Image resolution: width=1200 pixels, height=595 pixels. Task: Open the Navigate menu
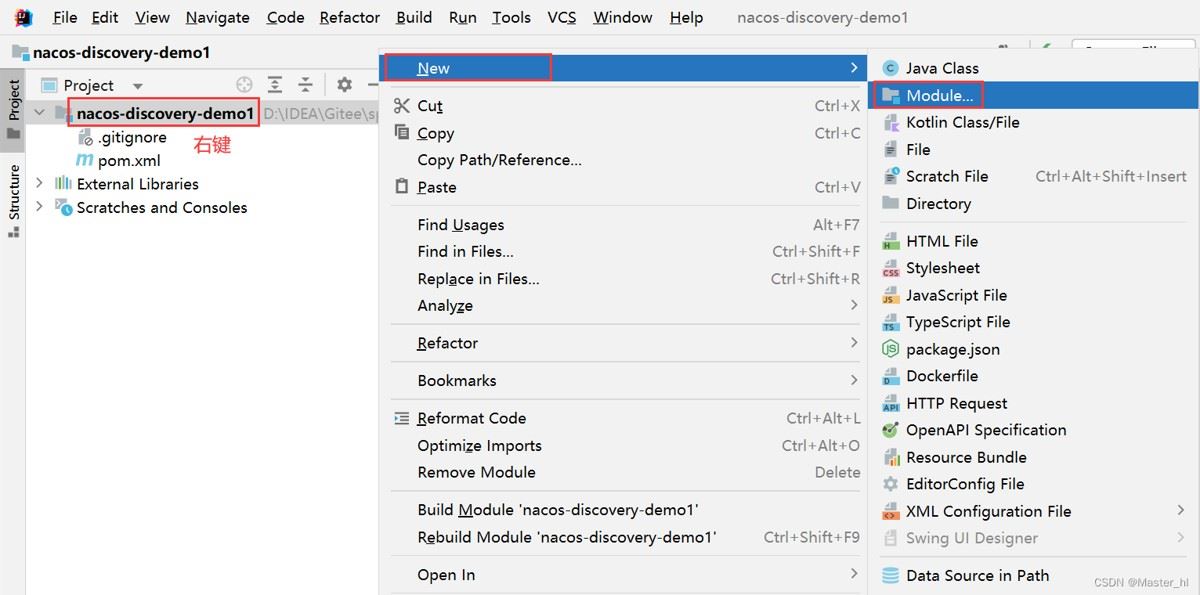coord(218,17)
